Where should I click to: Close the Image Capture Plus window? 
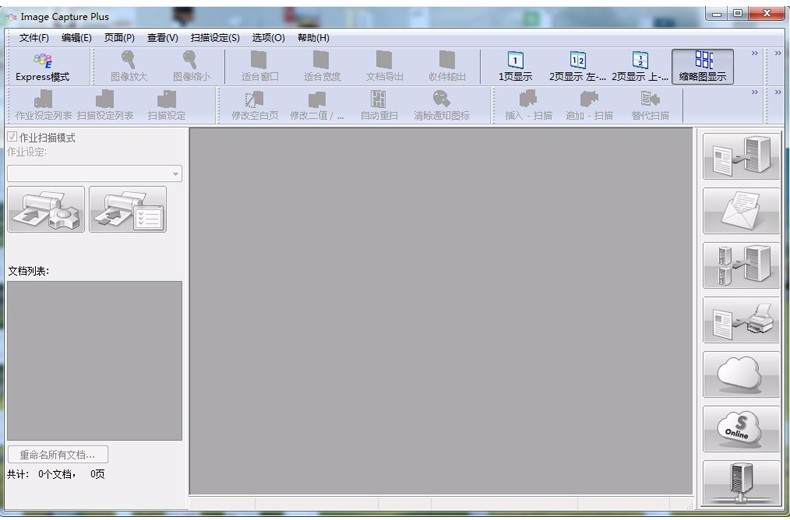coord(767,13)
